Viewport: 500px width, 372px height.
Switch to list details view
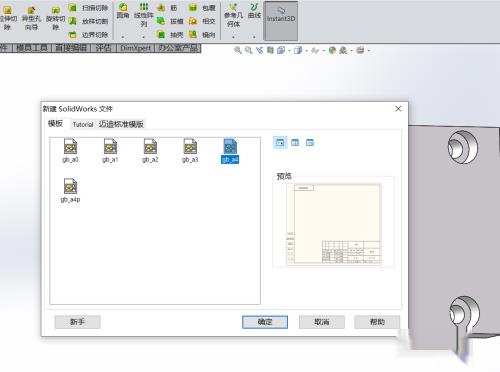click(x=310, y=143)
